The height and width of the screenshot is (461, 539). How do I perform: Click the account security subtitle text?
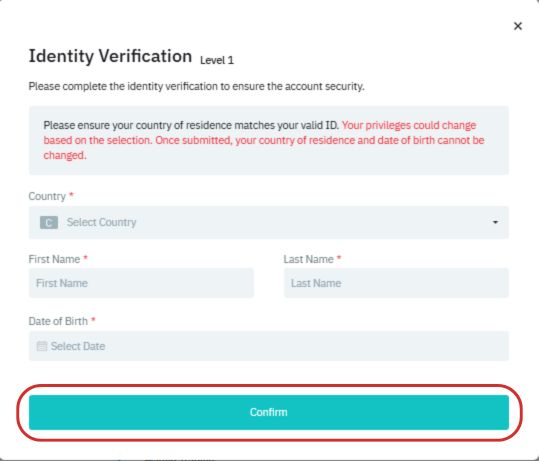click(196, 86)
